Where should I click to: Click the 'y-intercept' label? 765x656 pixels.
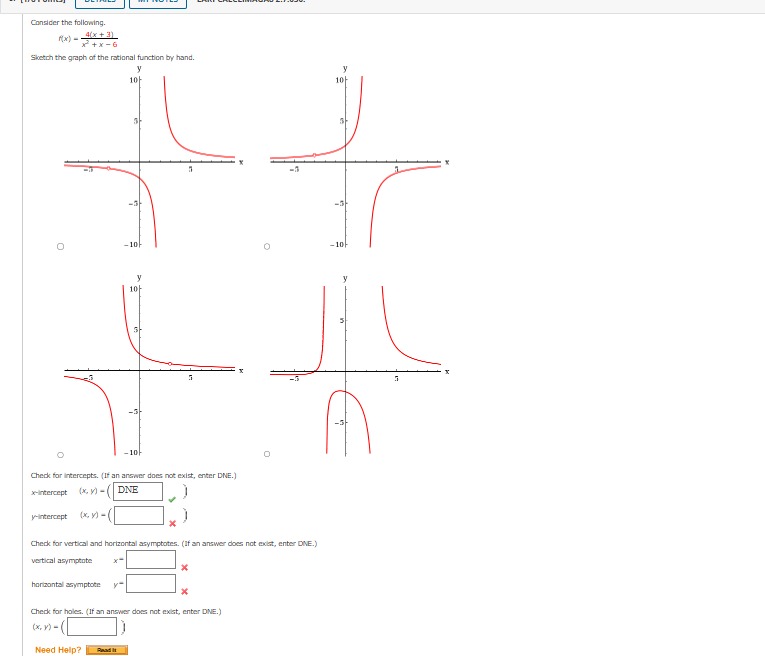pyautogui.click(x=49, y=517)
